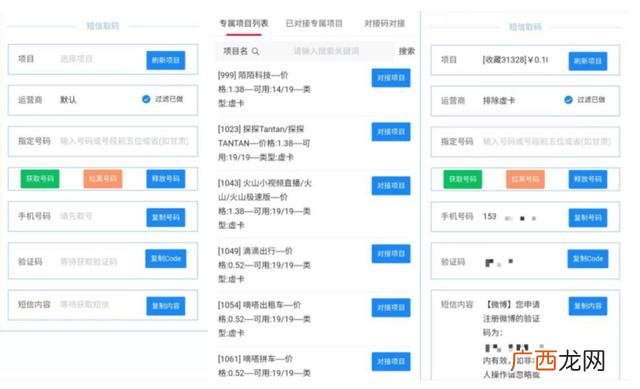
Task: Click 复制Code button in the right panel
Action: click(588, 258)
